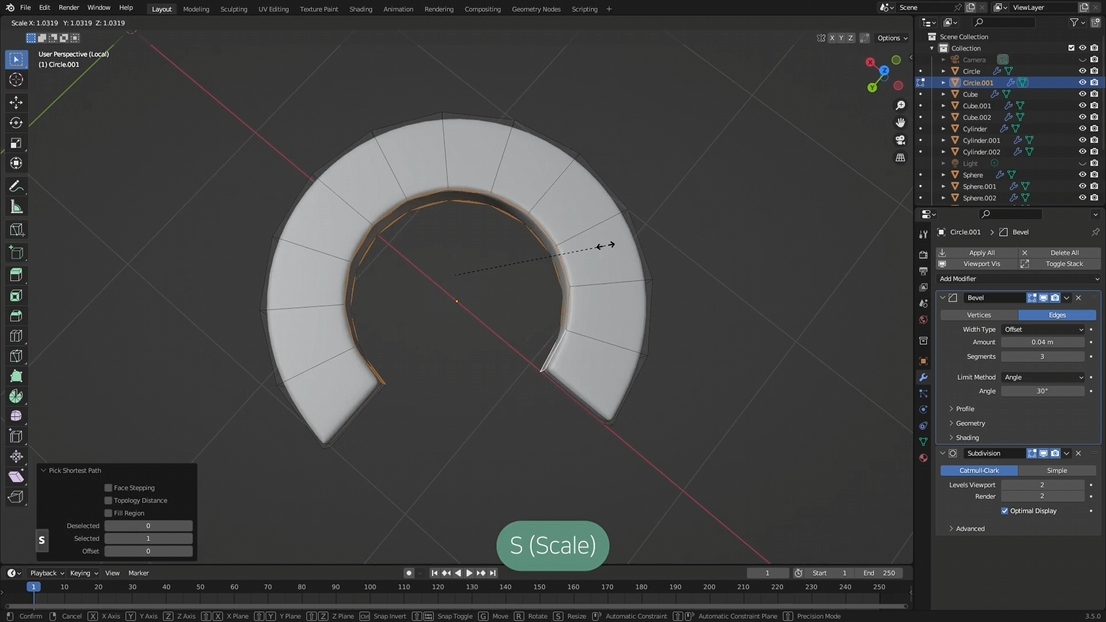Select the Rip Region tool
1106x622 pixels.
(16, 497)
